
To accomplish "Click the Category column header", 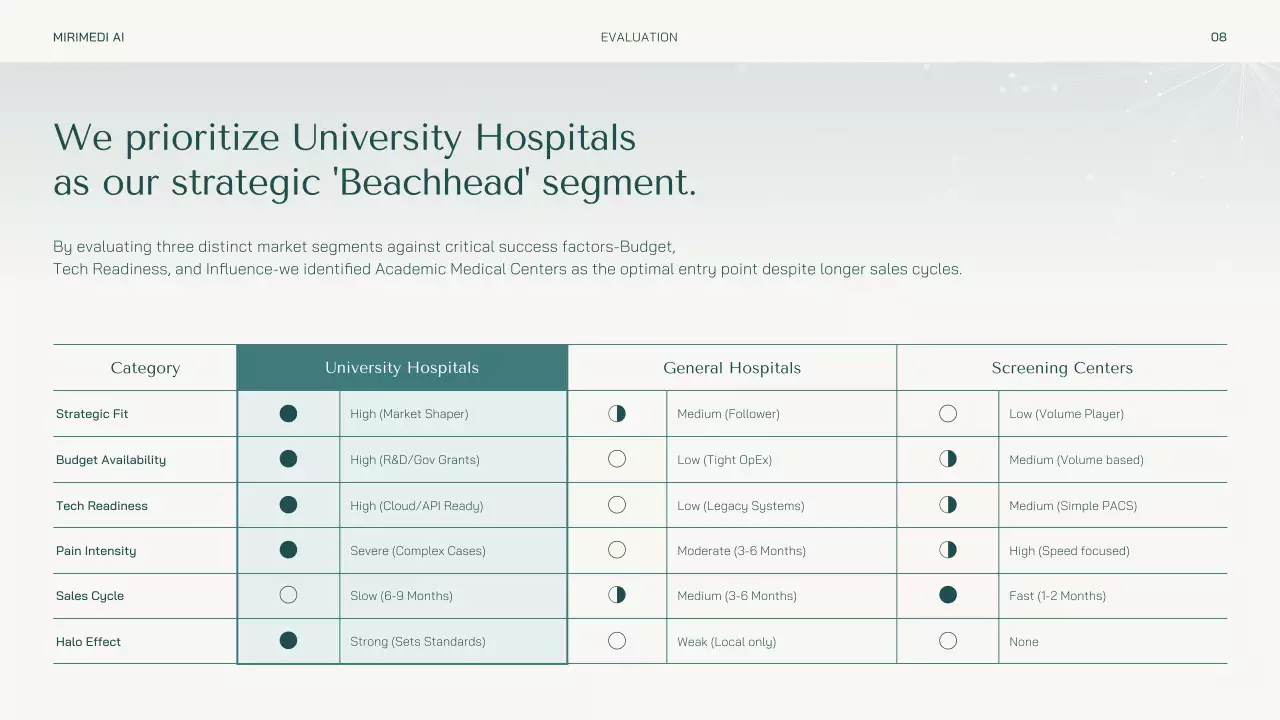I will tap(145, 368).
